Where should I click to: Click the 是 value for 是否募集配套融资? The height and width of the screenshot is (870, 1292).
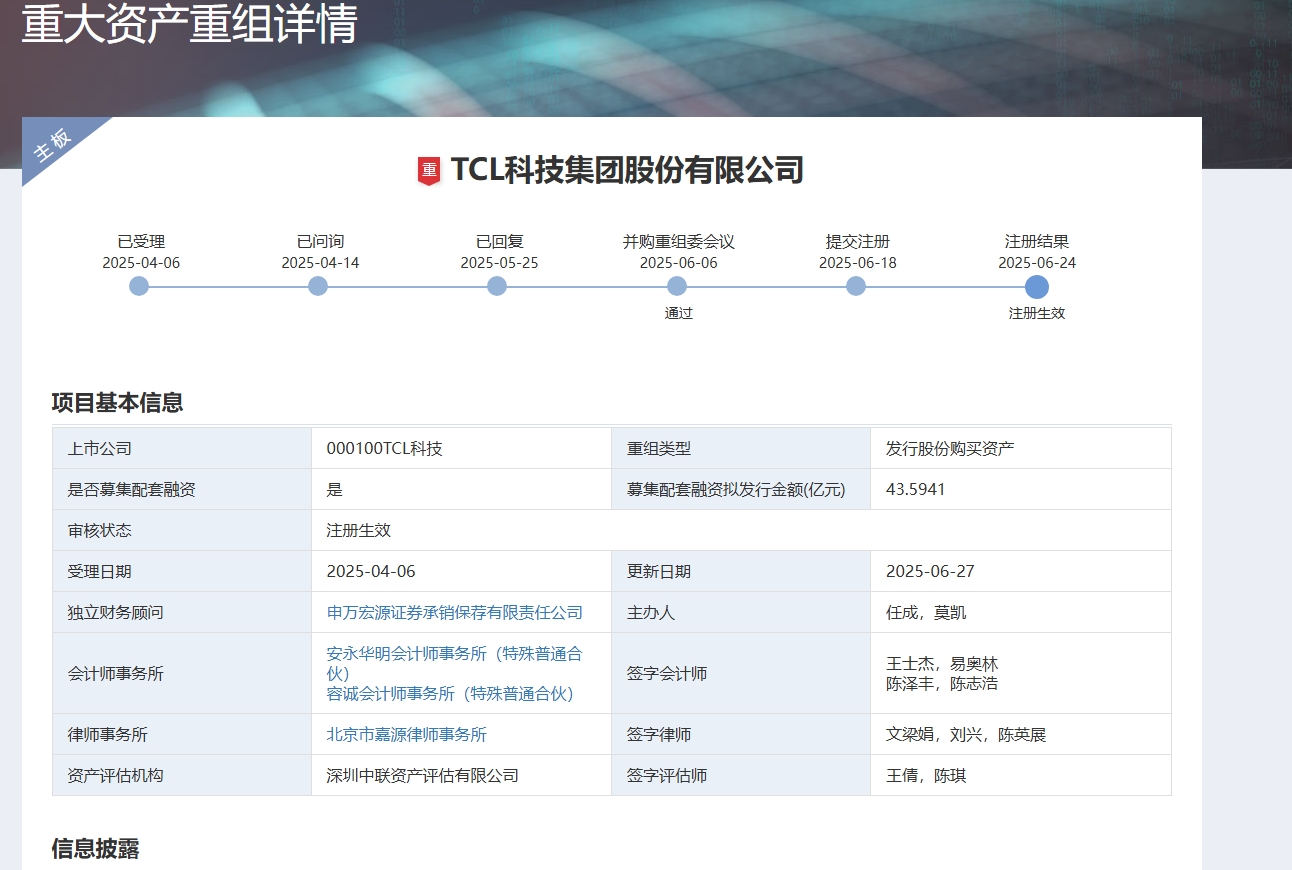(335, 489)
